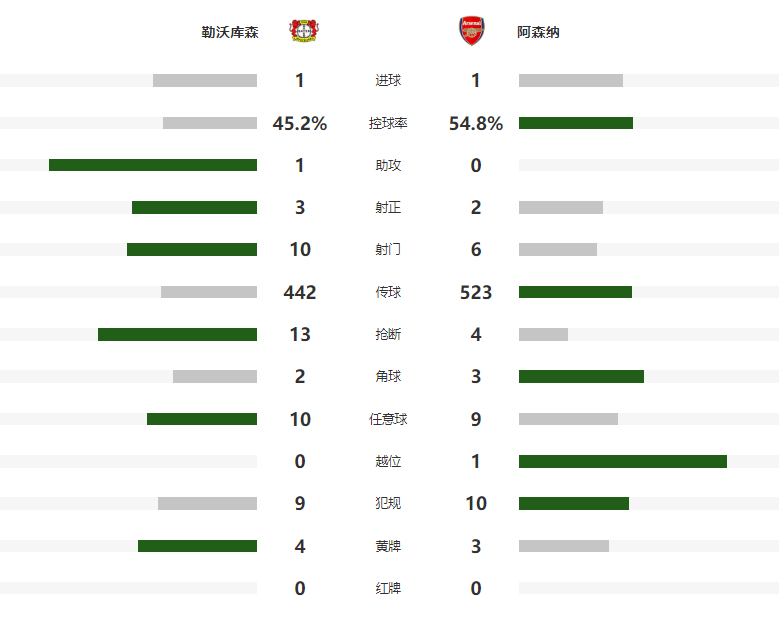This screenshot has height=619, width=779.
Task: Click the Arsenal club crest
Action: pyautogui.click(x=470, y=31)
